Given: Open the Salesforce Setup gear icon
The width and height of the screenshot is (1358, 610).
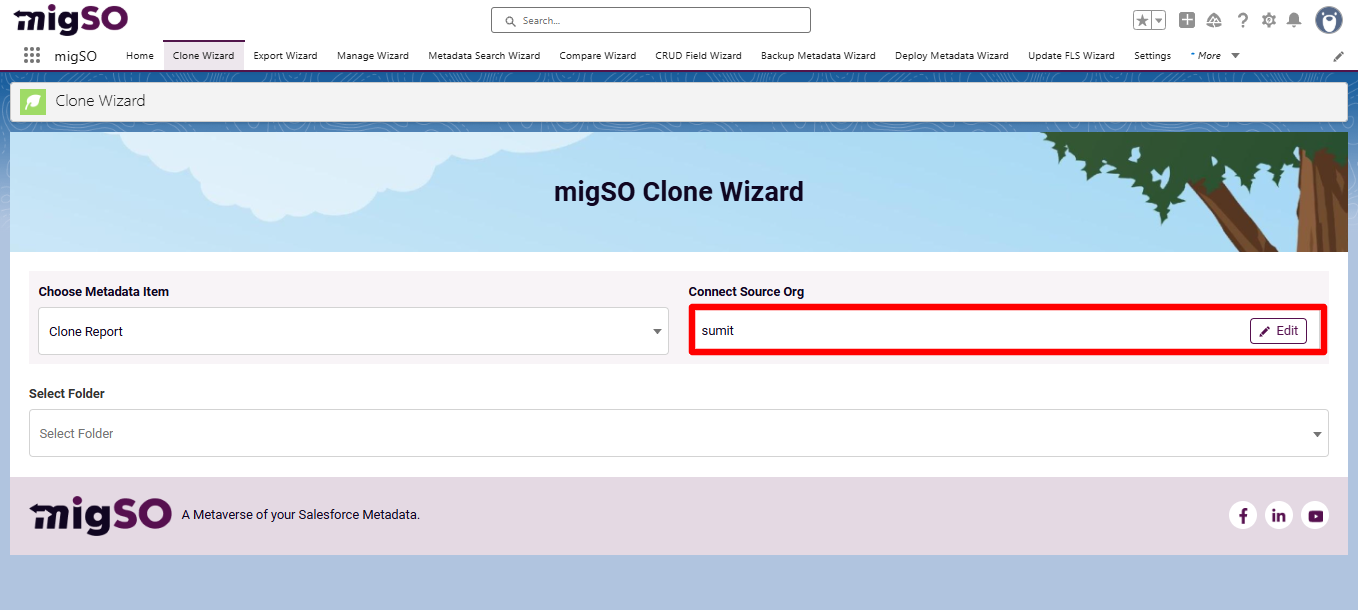Looking at the screenshot, I should tap(1268, 19).
